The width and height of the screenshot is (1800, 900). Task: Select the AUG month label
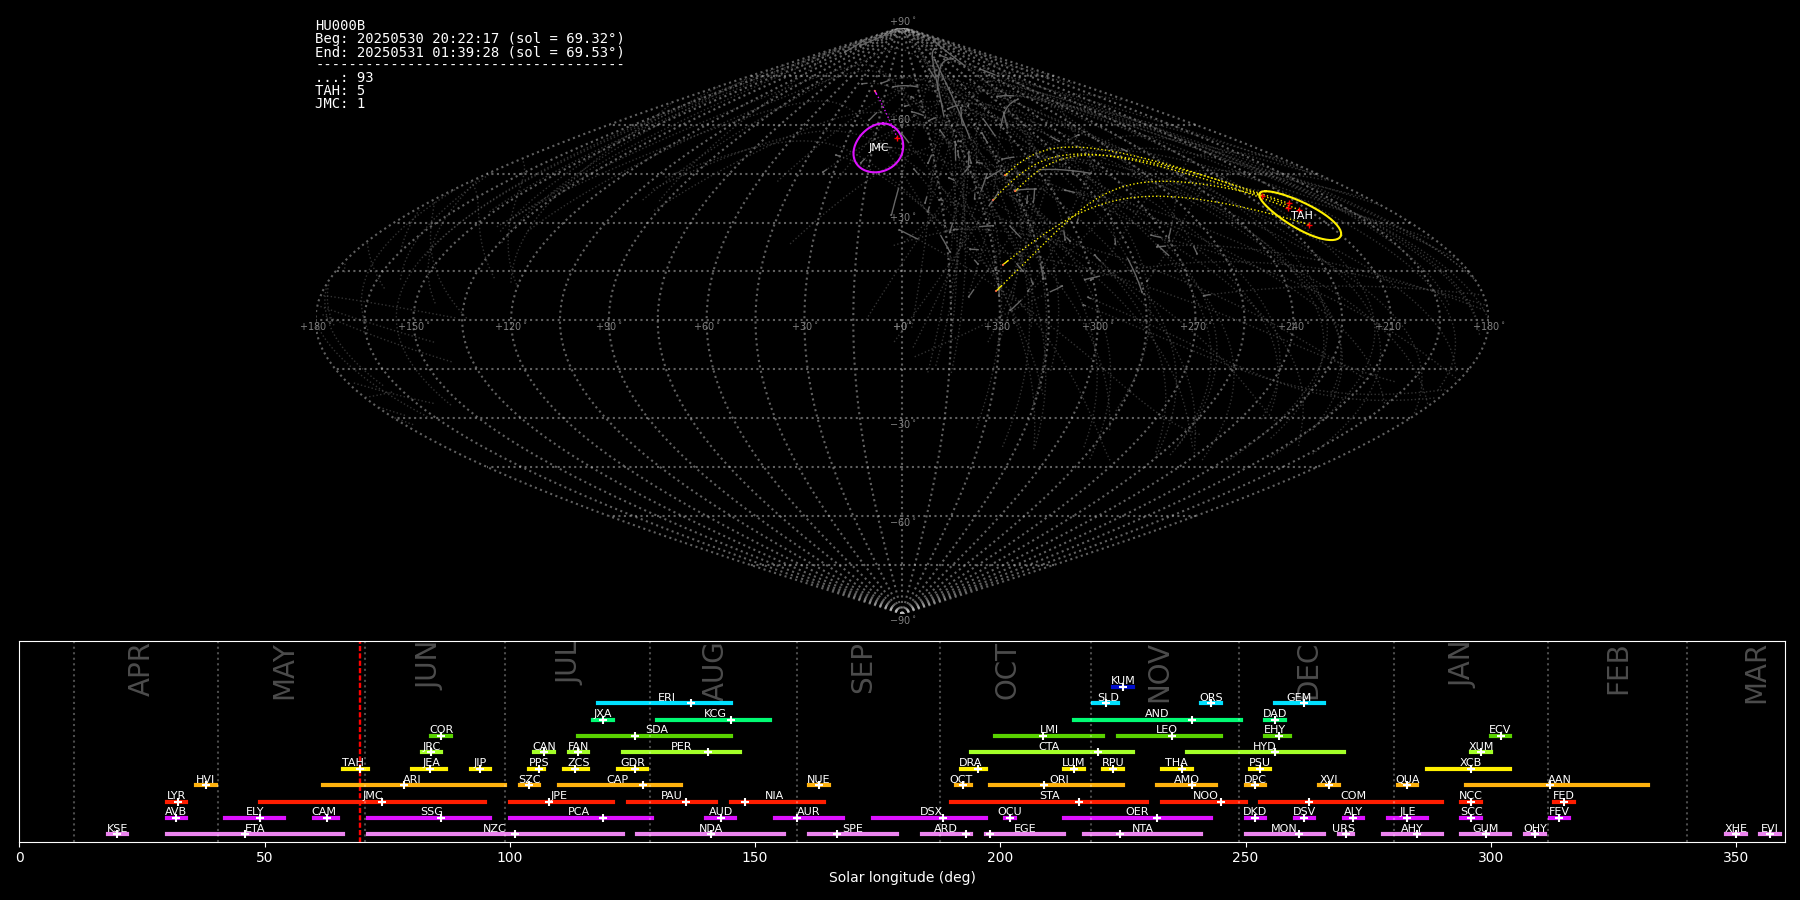pyautogui.click(x=713, y=670)
